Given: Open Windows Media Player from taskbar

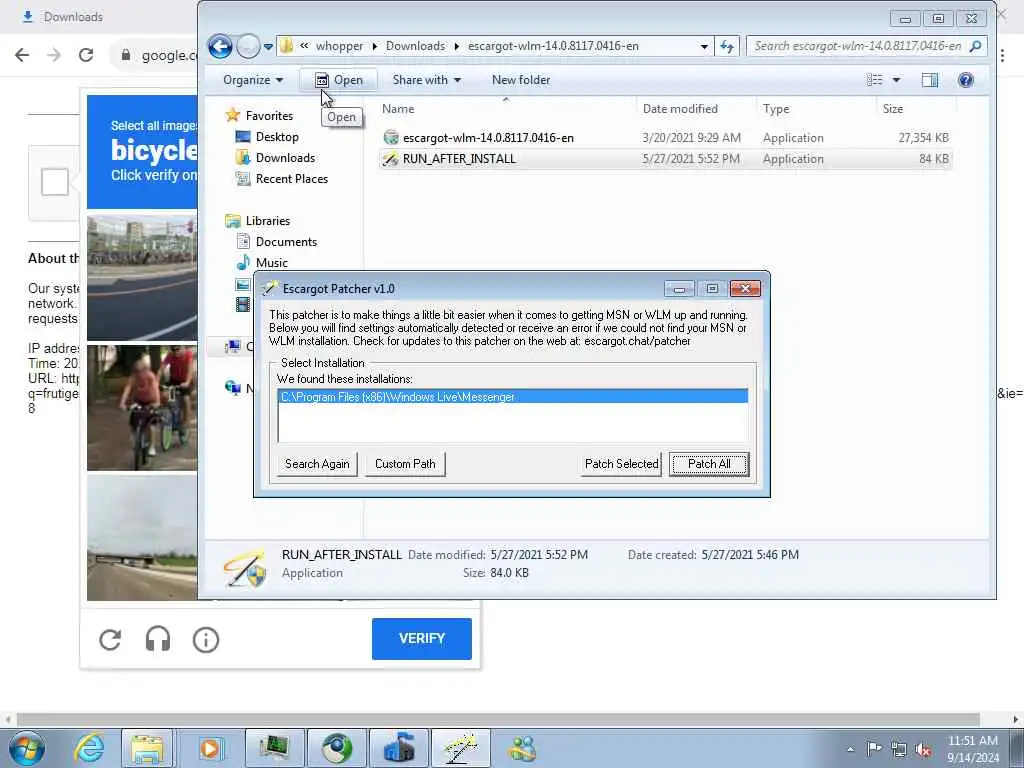Looking at the screenshot, I should (210, 748).
